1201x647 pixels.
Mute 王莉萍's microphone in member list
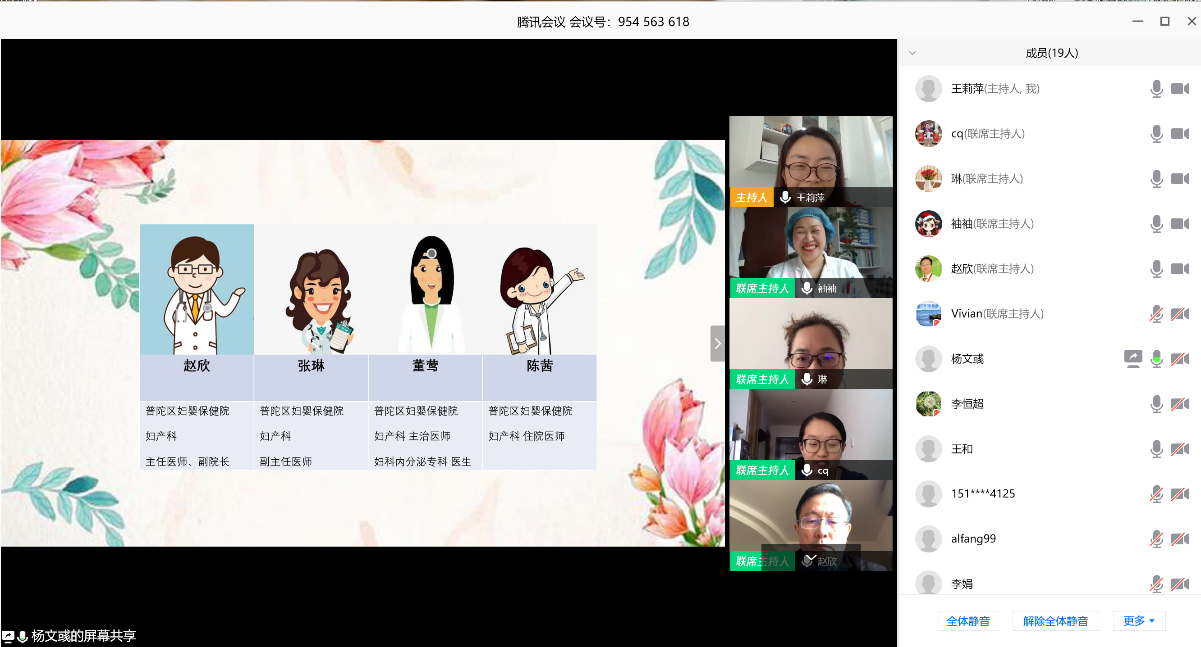pos(1156,89)
